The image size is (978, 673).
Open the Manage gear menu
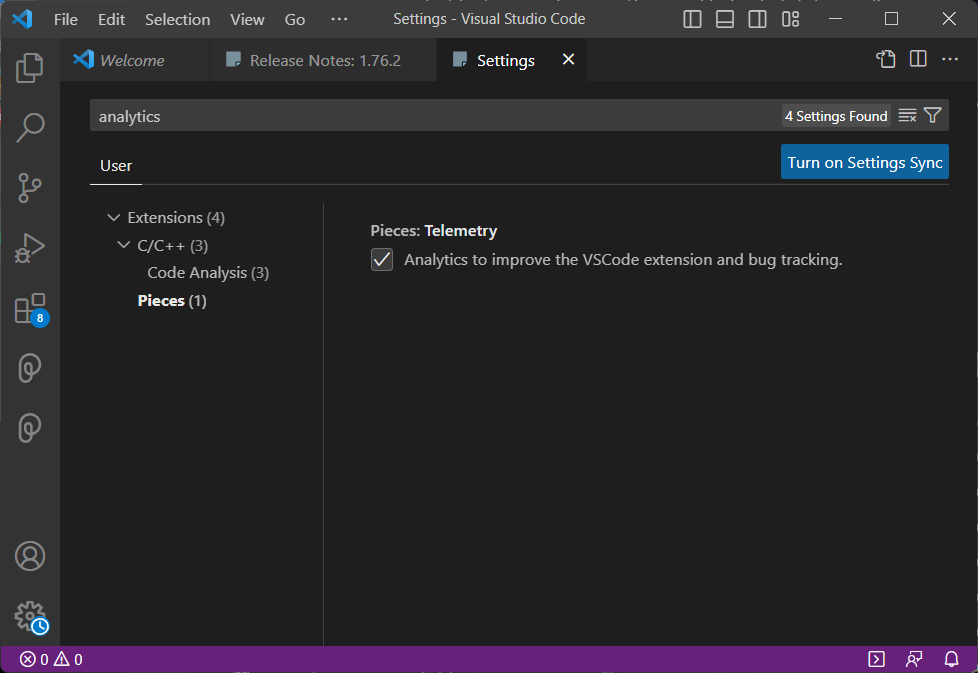click(30, 615)
